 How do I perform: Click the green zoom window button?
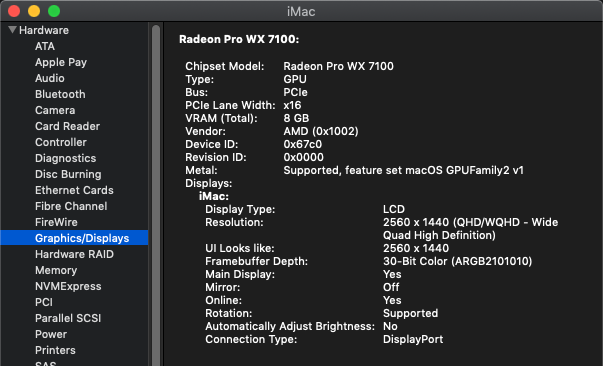tap(54, 11)
